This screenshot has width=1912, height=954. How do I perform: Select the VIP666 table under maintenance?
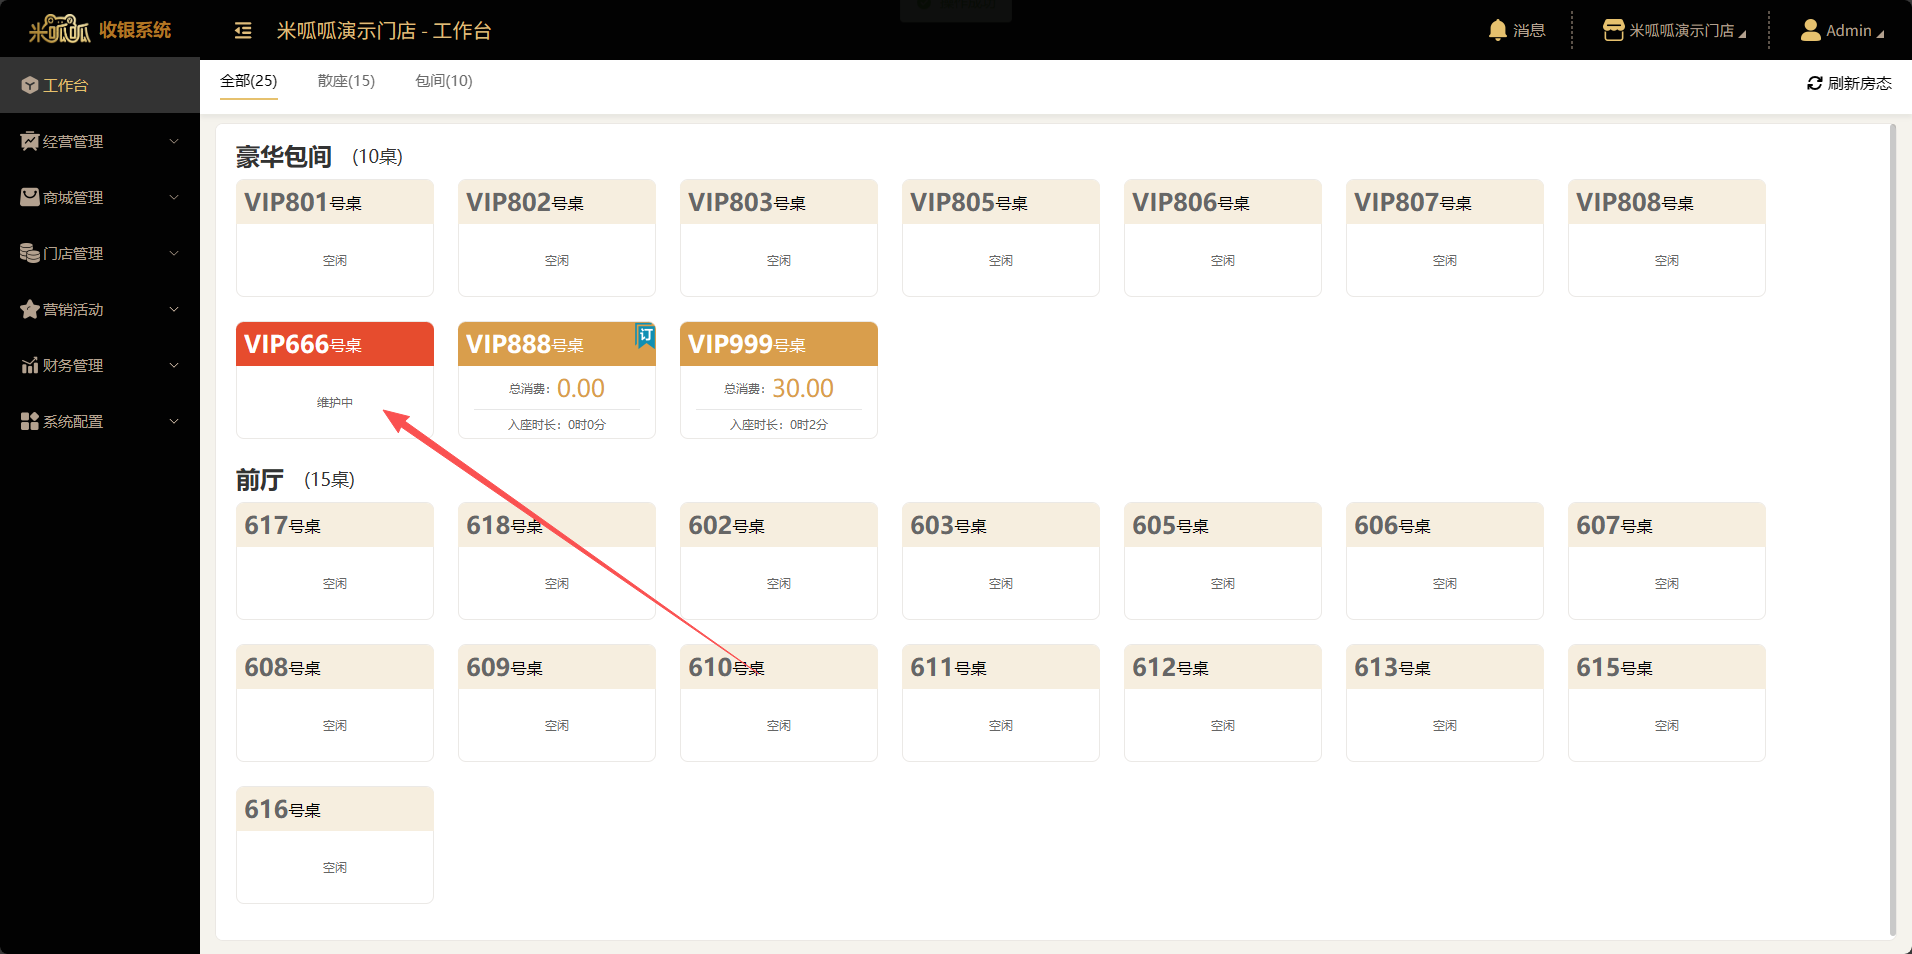(x=334, y=380)
